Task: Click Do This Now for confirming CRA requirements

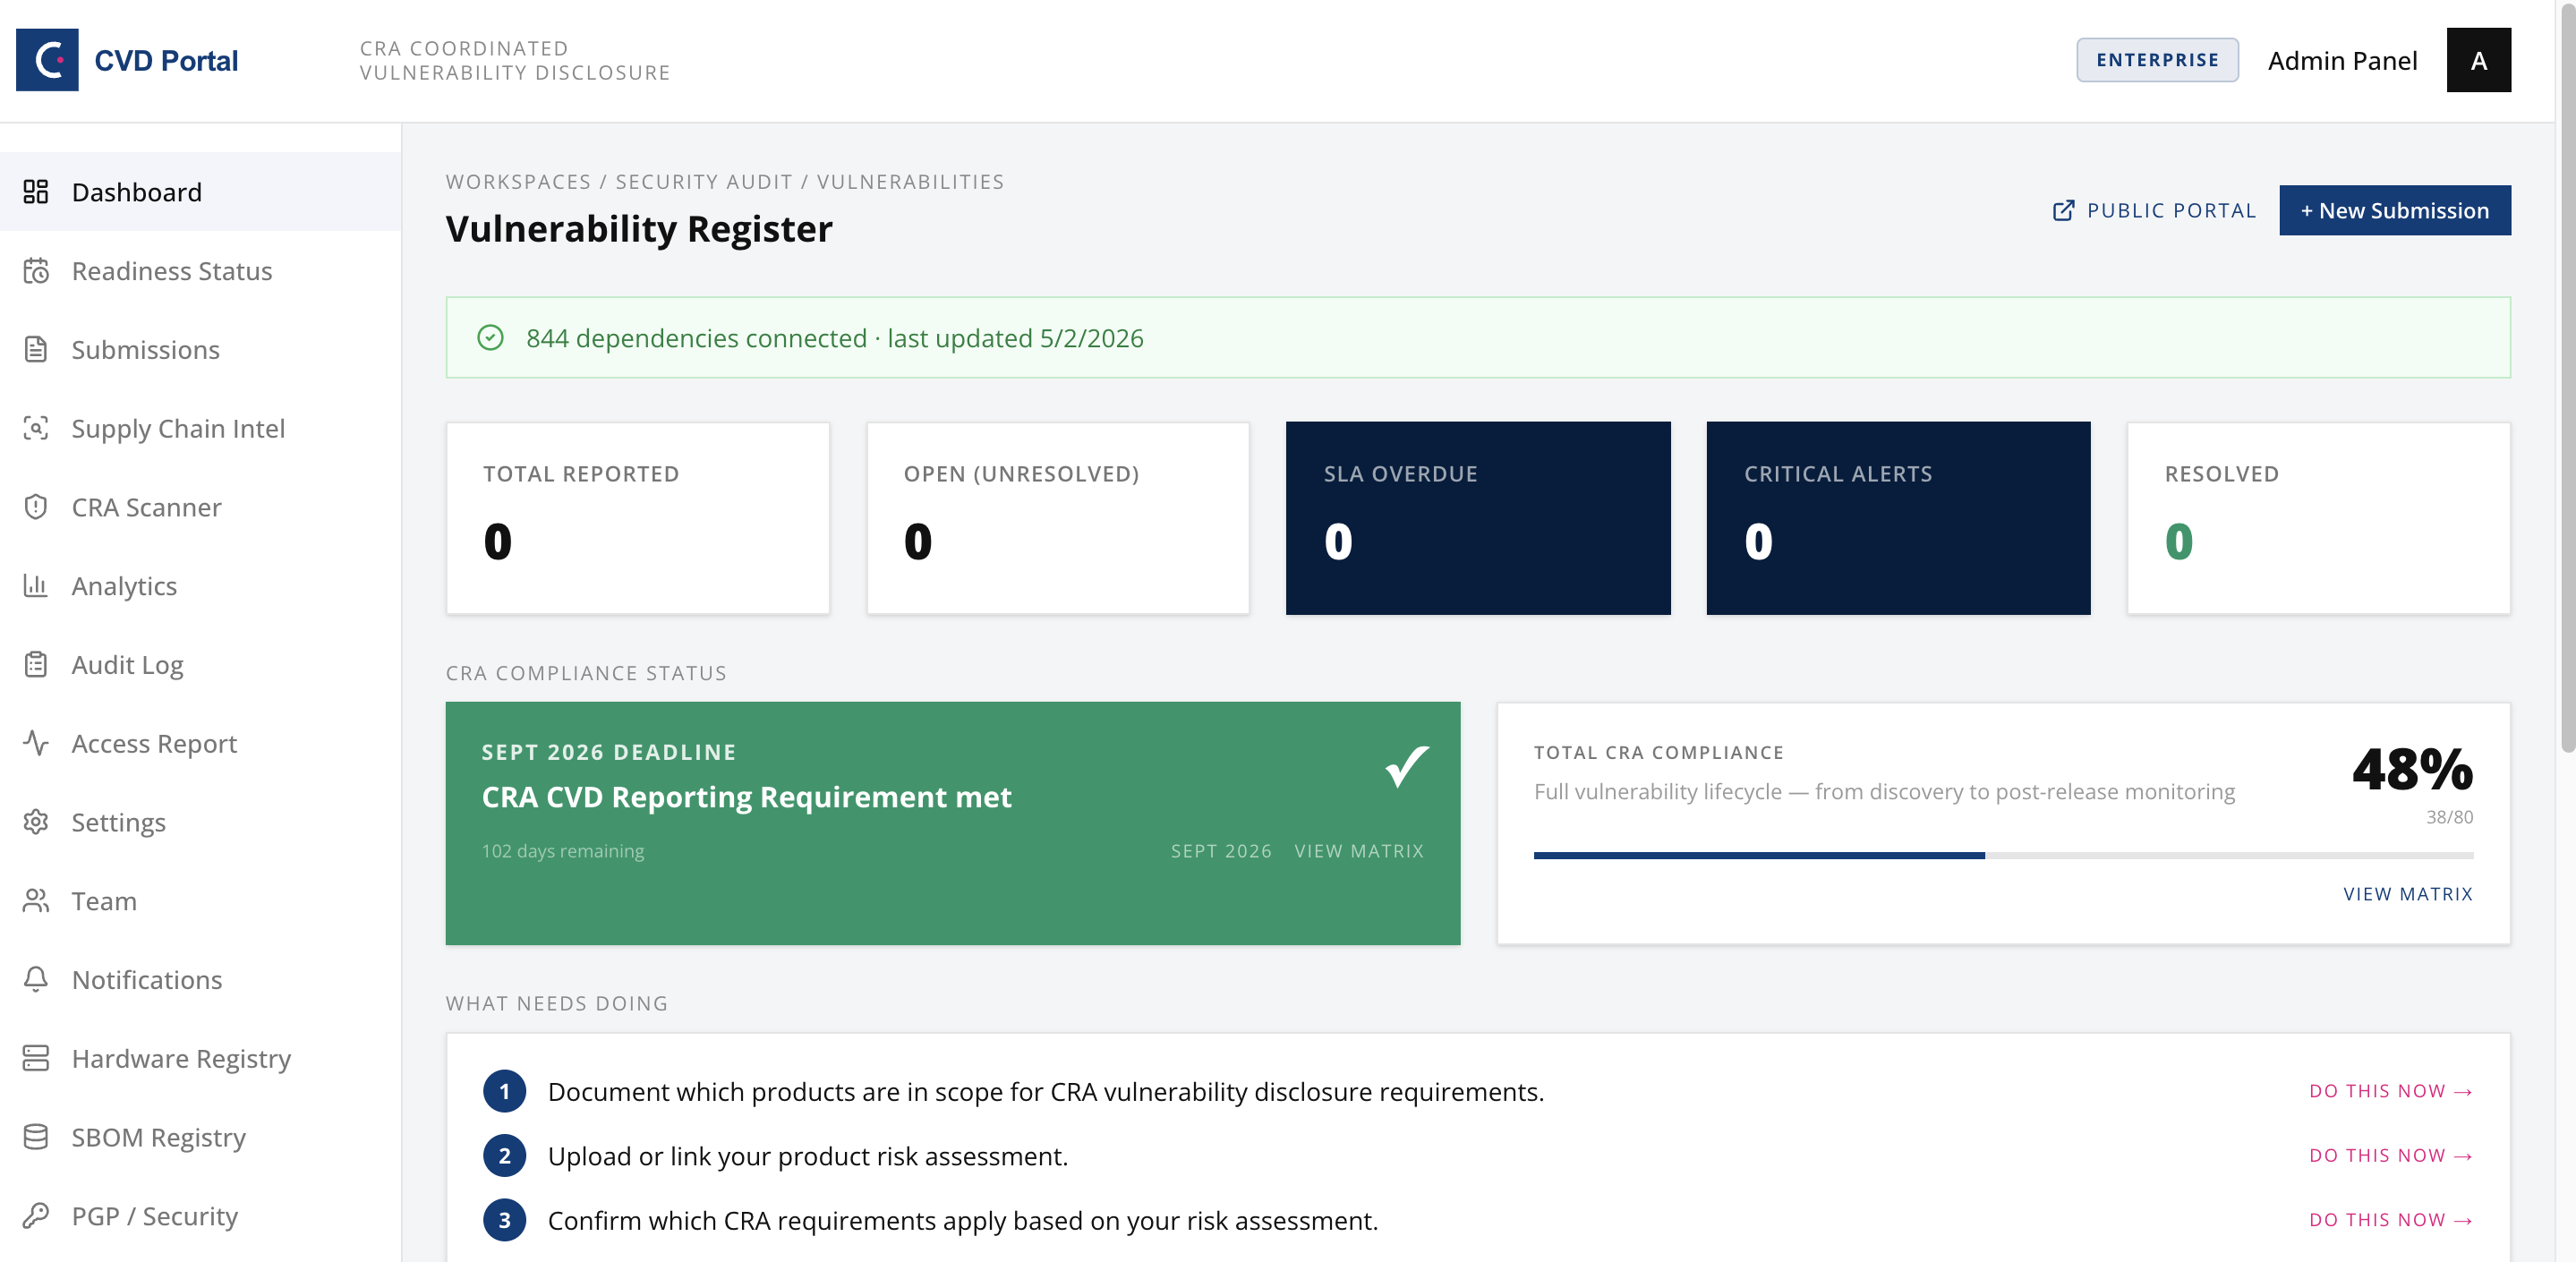Action: tap(2390, 1220)
